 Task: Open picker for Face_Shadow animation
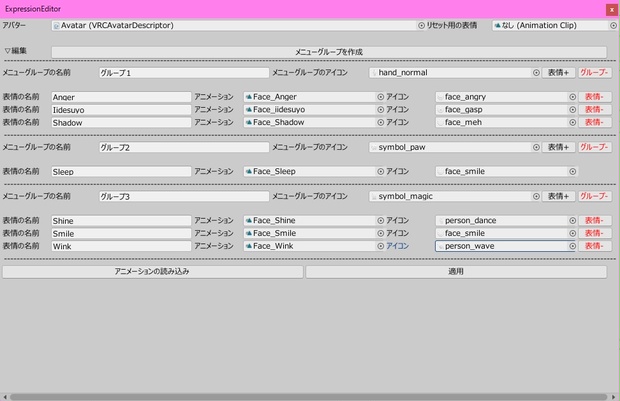pyautogui.click(x=380, y=123)
